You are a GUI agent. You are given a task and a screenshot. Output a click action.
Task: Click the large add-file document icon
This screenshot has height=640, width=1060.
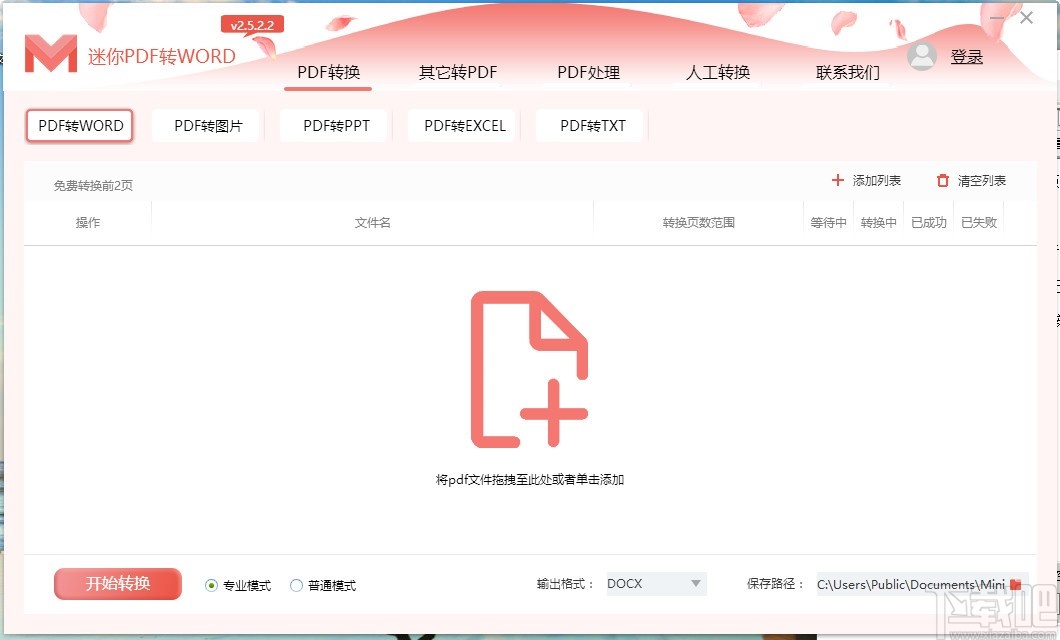pos(529,369)
